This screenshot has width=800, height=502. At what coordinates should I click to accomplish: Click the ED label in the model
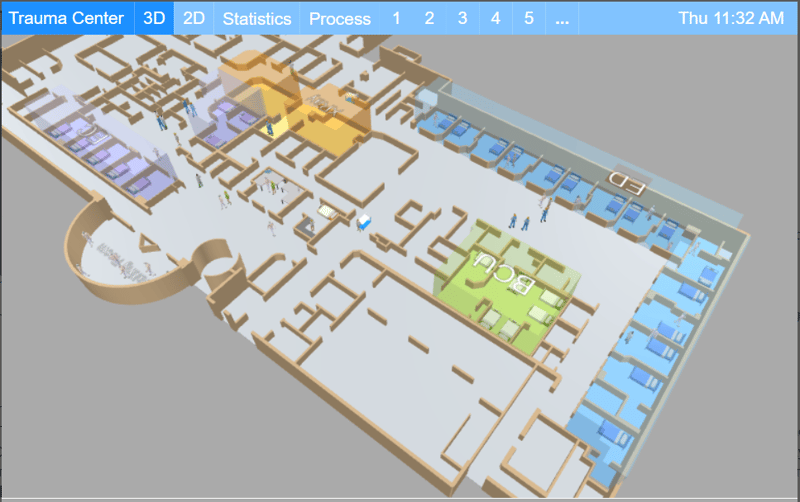pos(626,182)
